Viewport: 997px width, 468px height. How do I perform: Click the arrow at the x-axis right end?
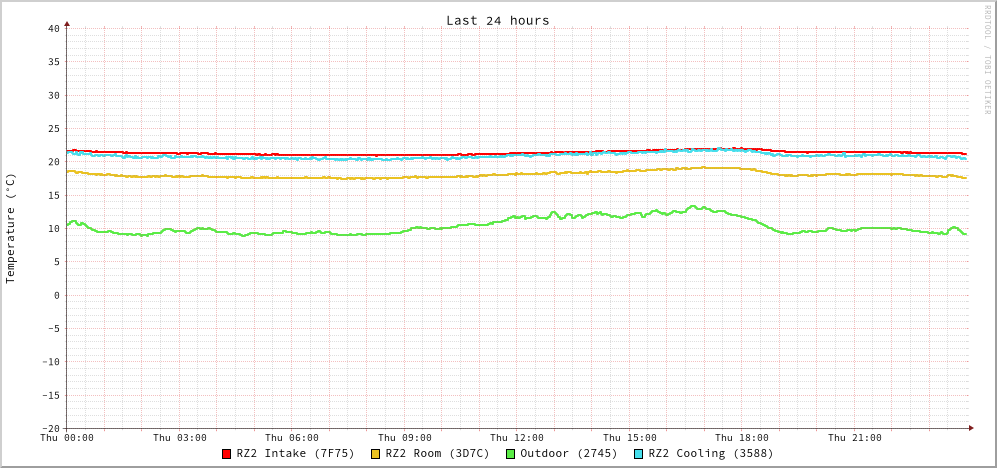tap(970, 428)
